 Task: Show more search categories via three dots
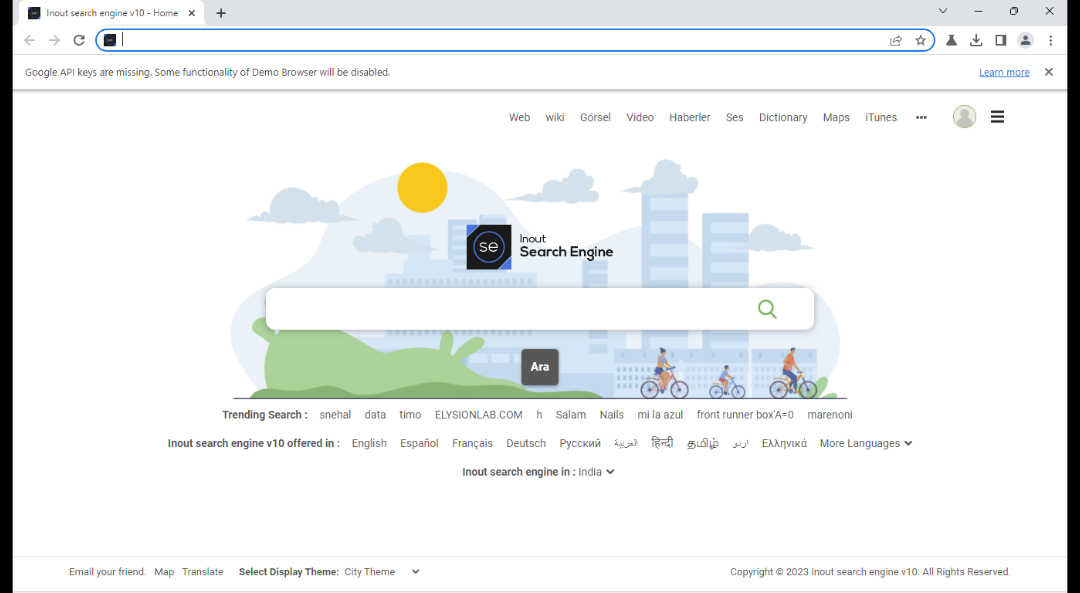pyautogui.click(x=921, y=118)
